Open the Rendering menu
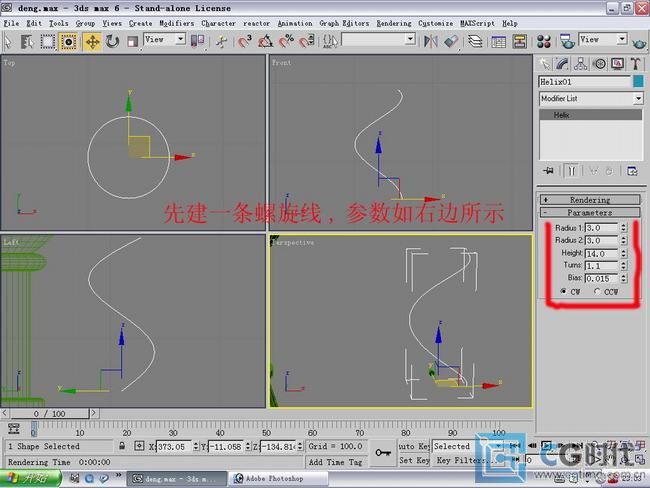 (x=394, y=23)
